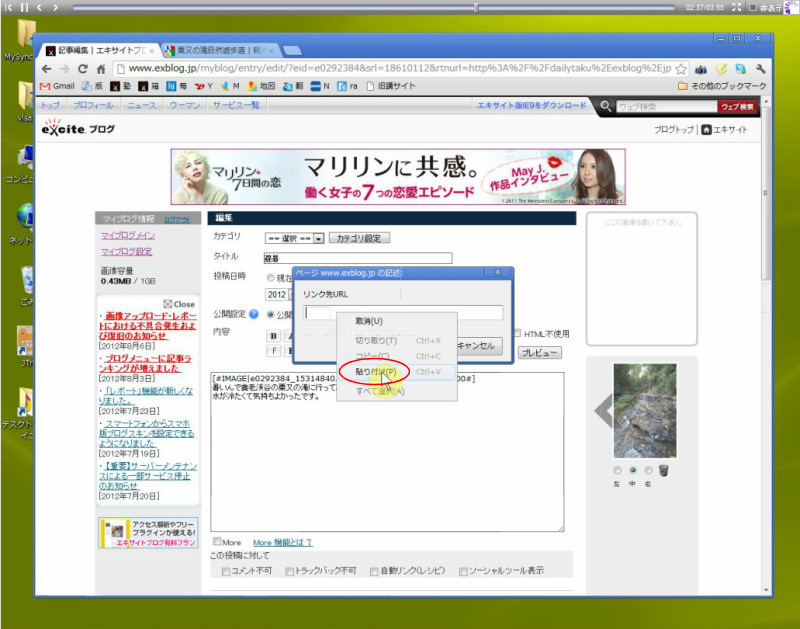The width and height of the screenshot is (800, 629).
Task: Click into the タイトル input field
Action: pos(358,258)
